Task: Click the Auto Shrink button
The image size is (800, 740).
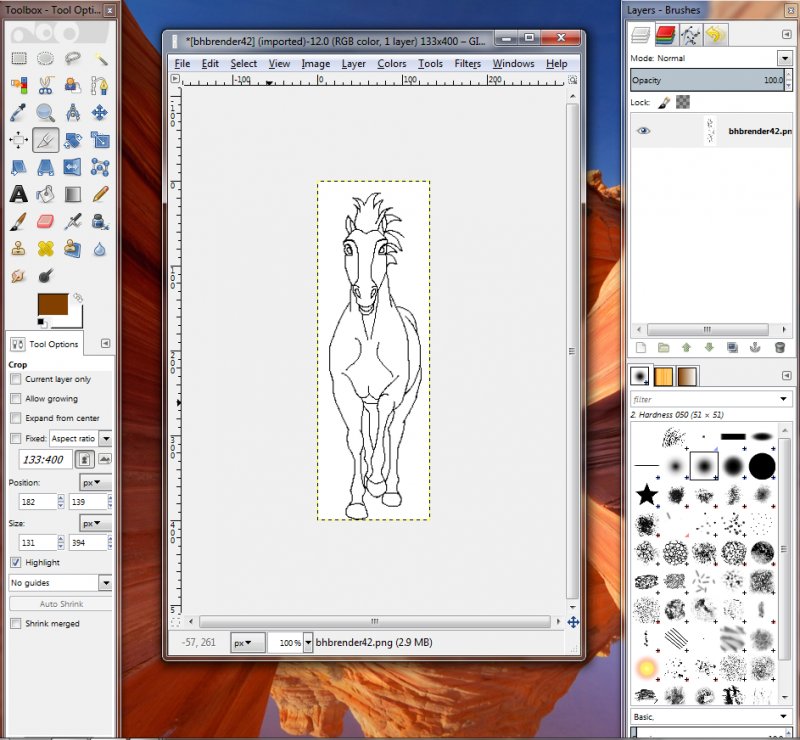Action: pos(61,604)
